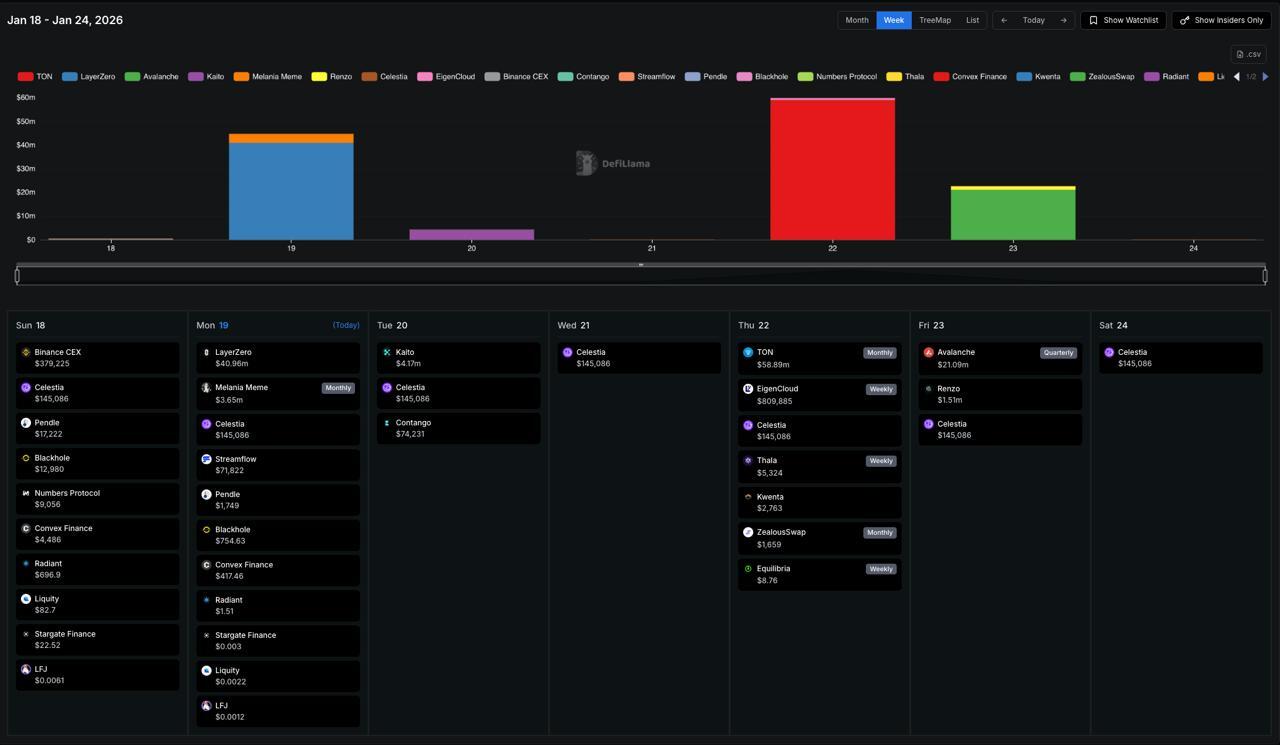Screen dimensions: 1280x745
Task: Click the chart zoom slider left handle
Action: pyautogui.click(x=17, y=275)
